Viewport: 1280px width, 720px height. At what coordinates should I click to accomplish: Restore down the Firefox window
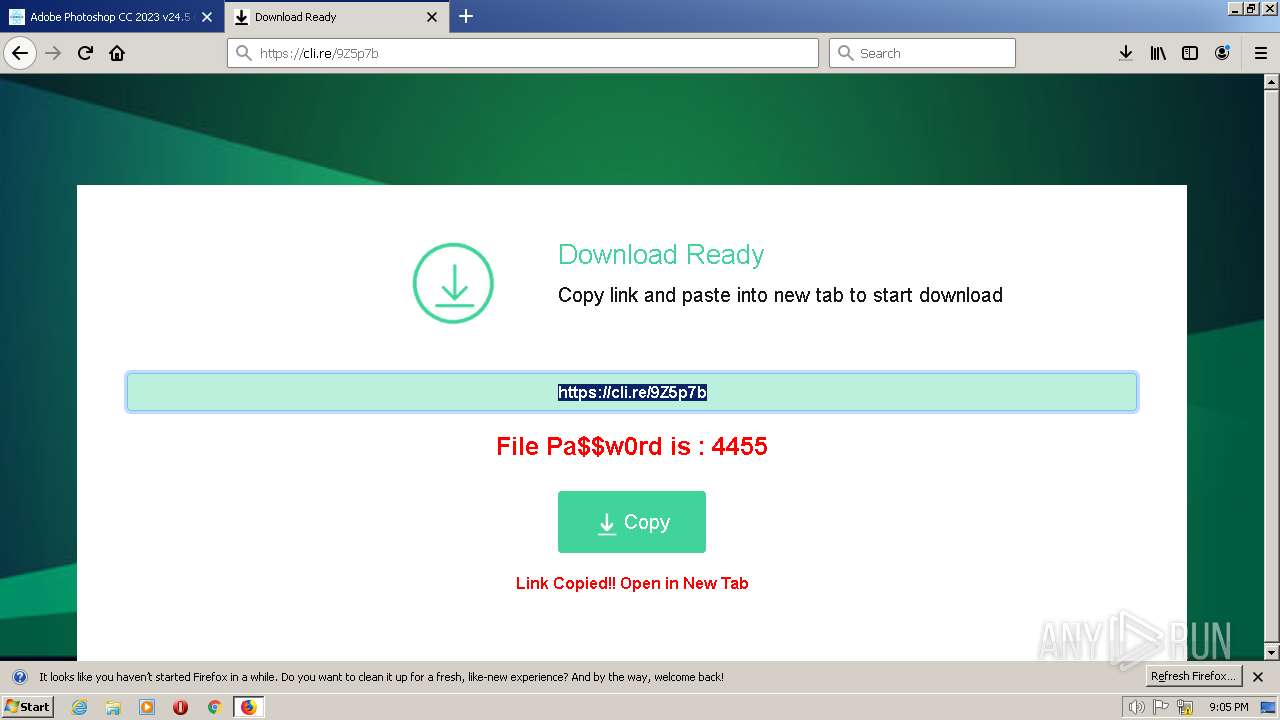click(x=1251, y=8)
